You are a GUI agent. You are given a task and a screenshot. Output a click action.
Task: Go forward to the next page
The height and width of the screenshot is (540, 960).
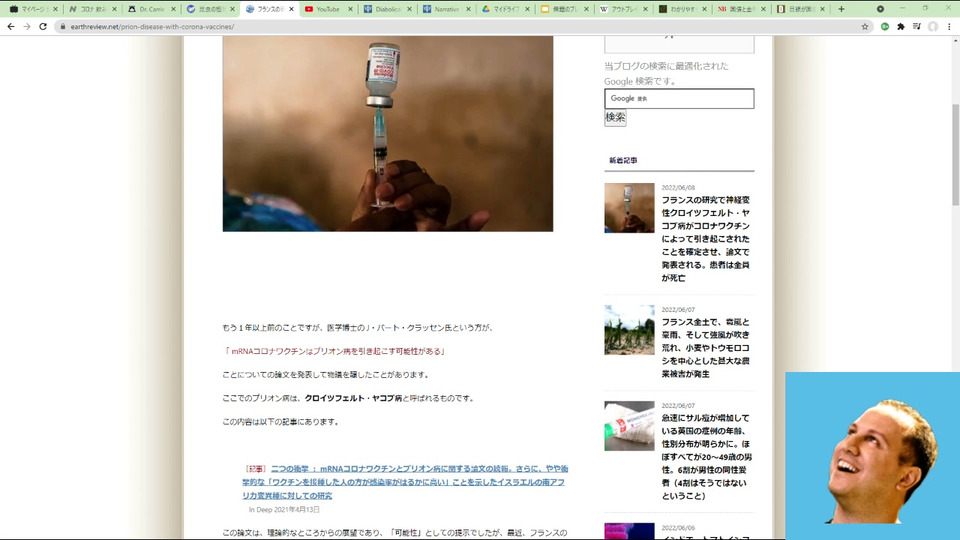(27, 26)
